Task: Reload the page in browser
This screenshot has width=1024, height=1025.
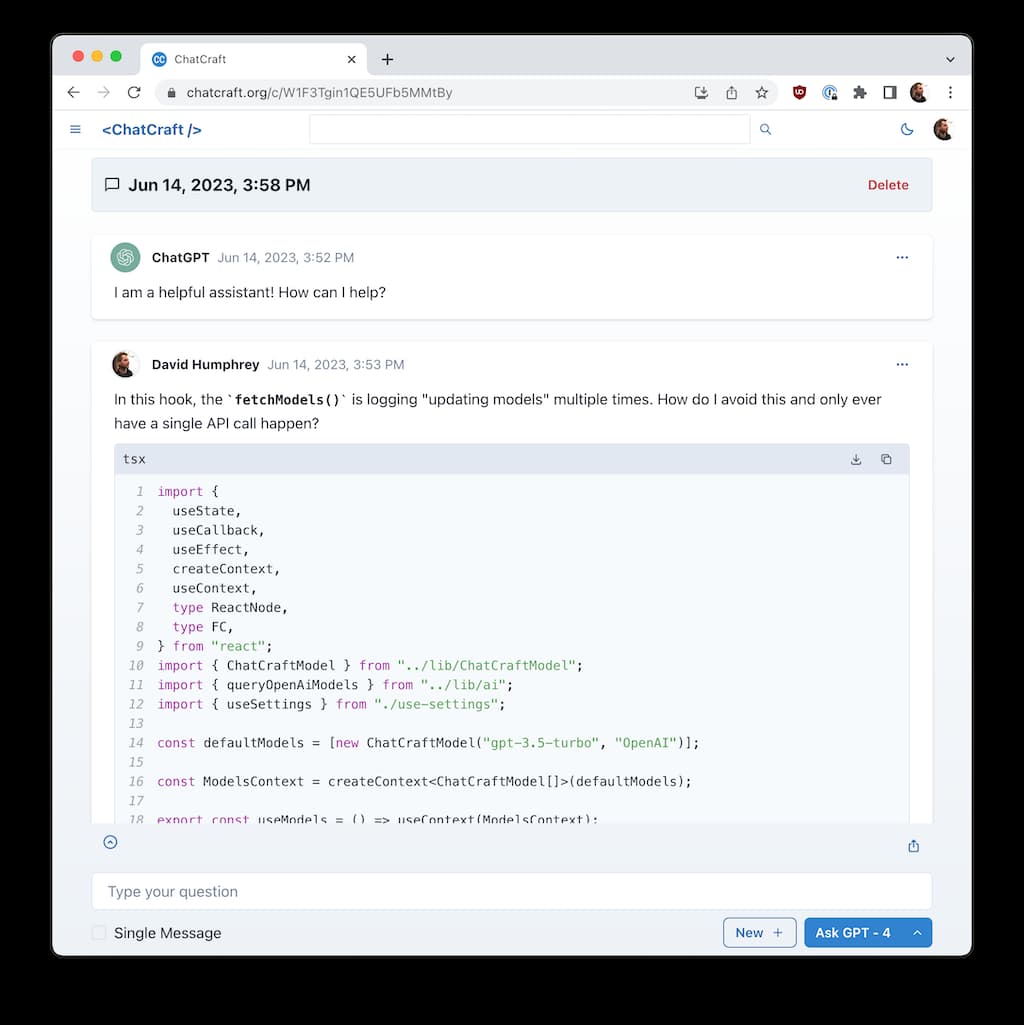Action: [x=134, y=93]
